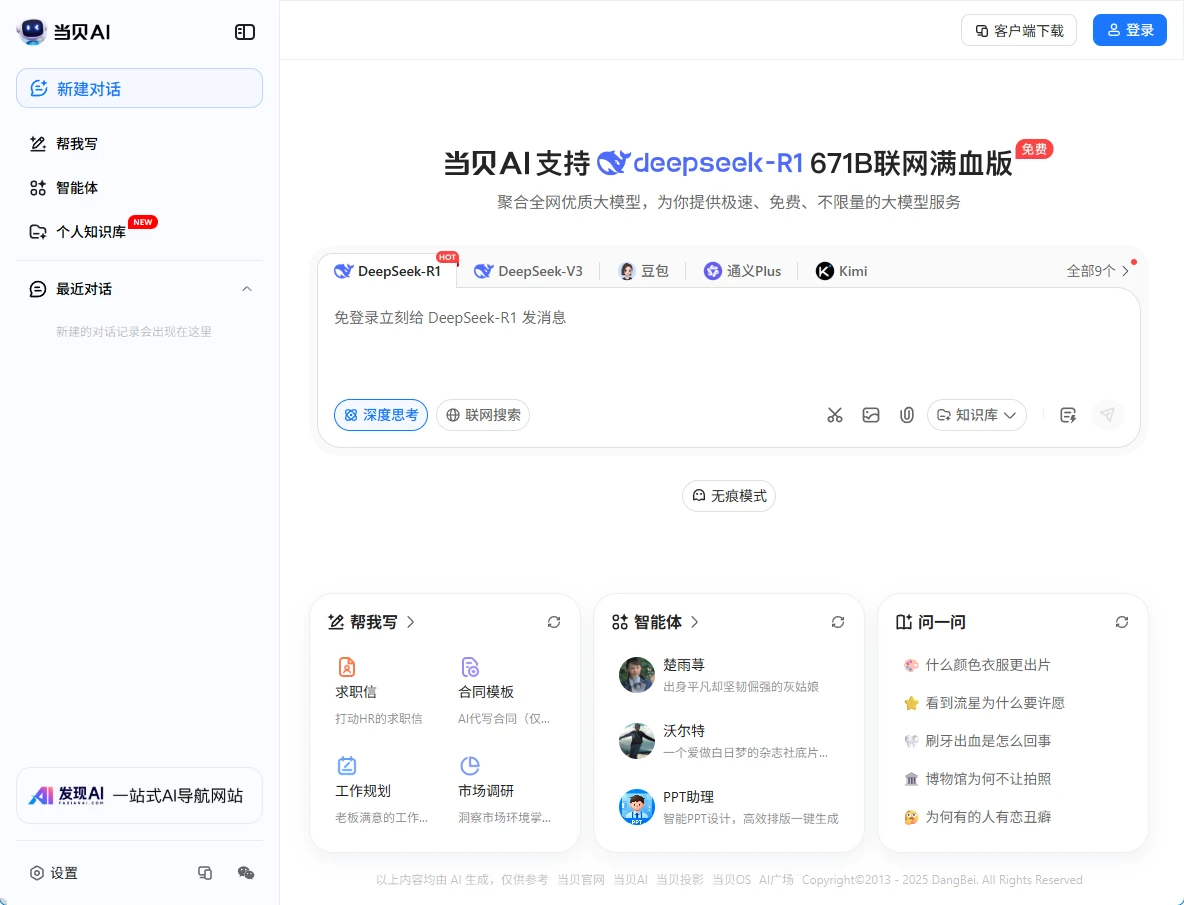The height and width of the screenshot is (905, 1184).
Task: Click the WeChat icon in sidebar footer
Action: coord(246,873)
